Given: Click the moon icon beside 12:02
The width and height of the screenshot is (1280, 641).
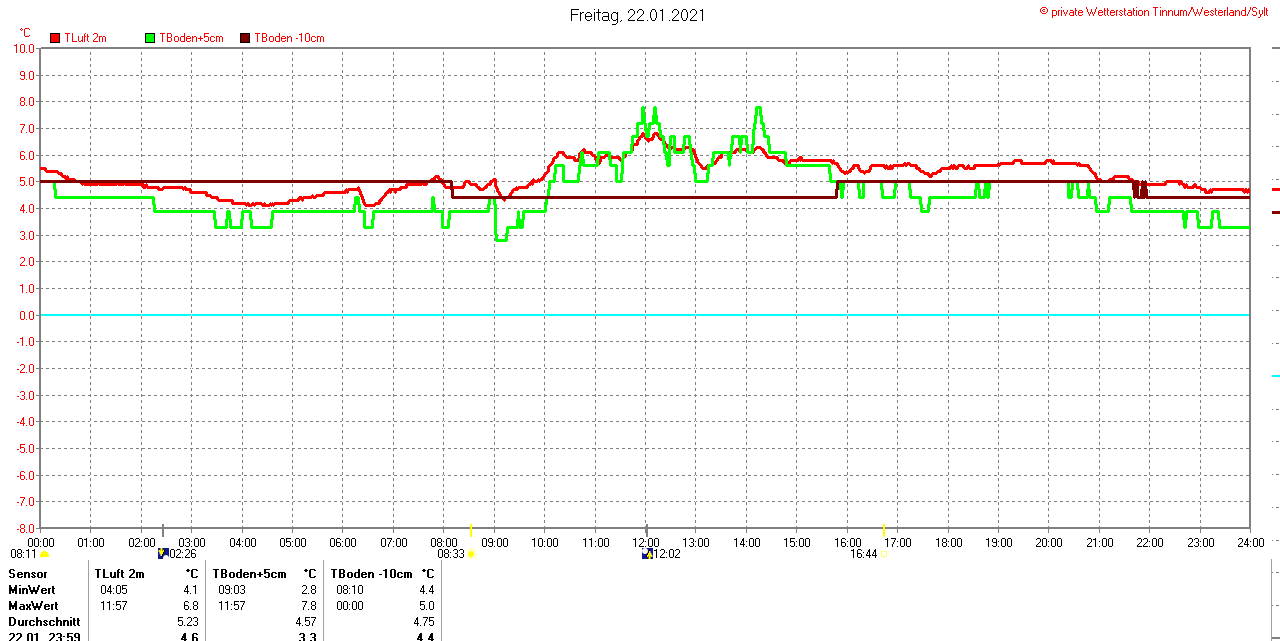Looking at the screenshot, I should click(x=647, y=553).
